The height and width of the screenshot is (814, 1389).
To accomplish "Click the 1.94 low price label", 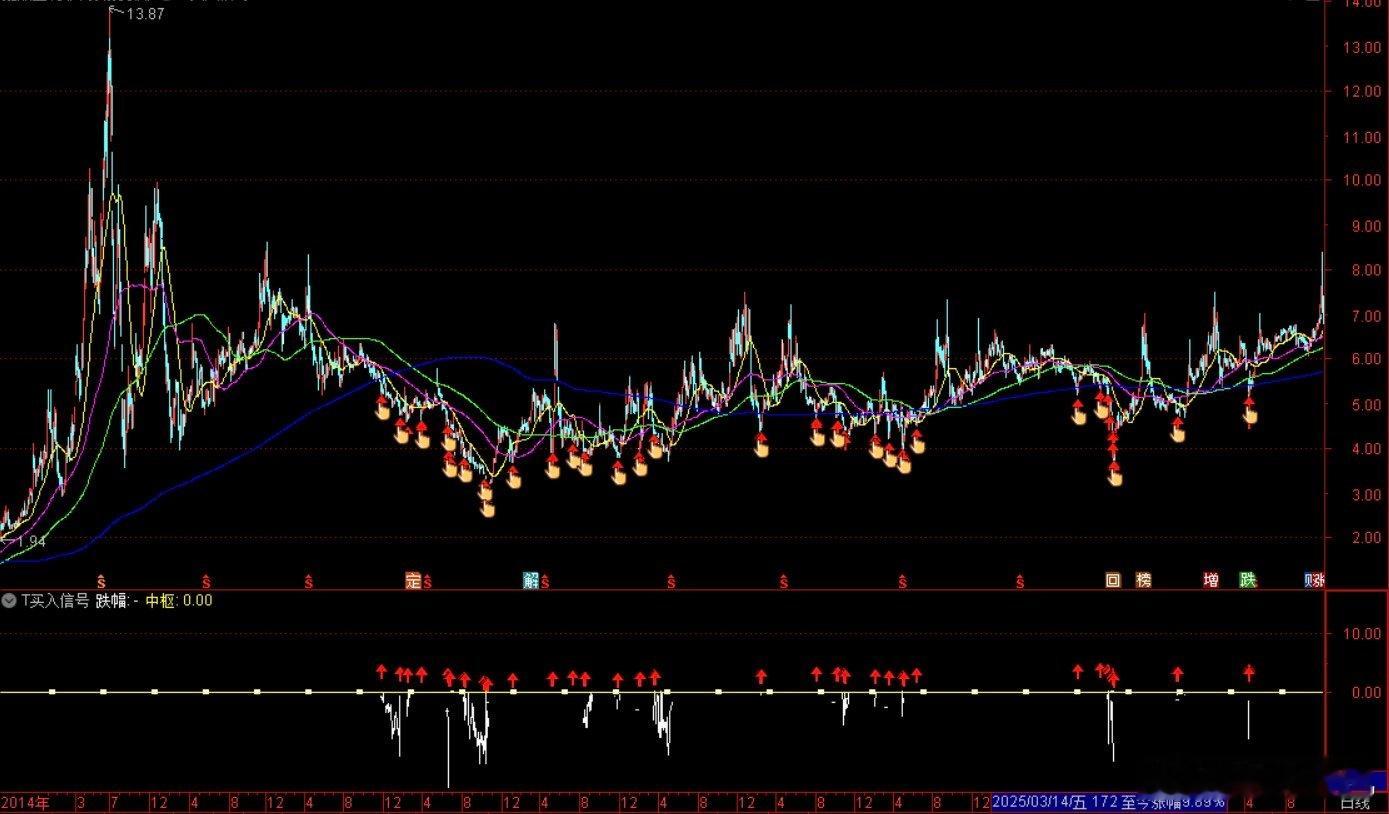I will pos(29,542).
